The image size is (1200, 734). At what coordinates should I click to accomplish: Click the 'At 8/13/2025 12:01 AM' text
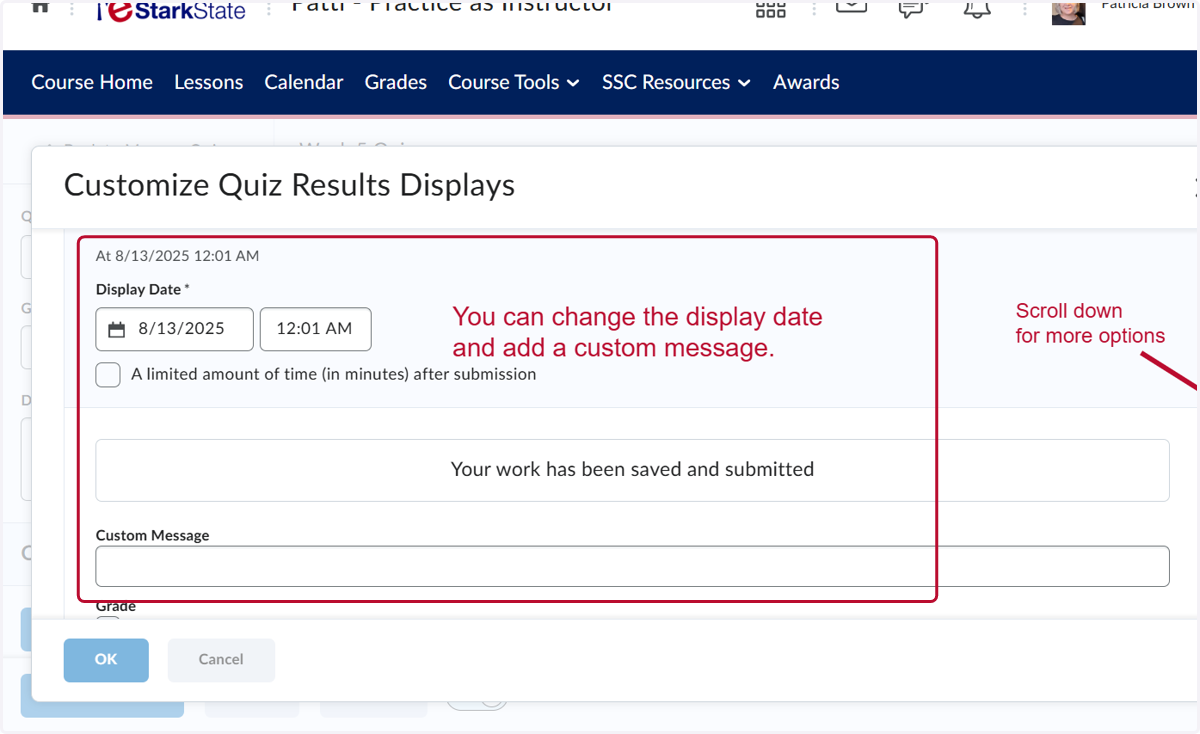(177, 256)
